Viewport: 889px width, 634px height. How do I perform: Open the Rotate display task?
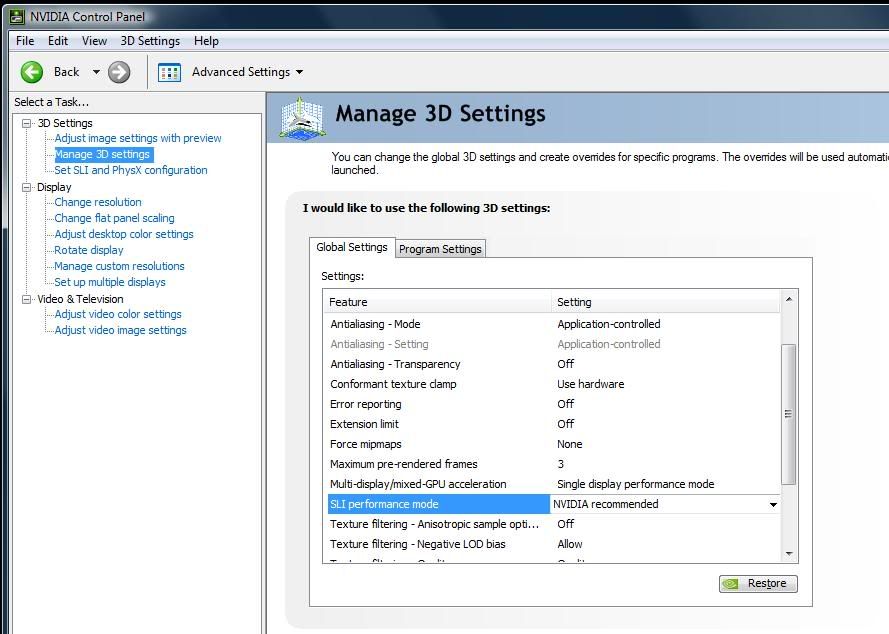click(89, 250)
